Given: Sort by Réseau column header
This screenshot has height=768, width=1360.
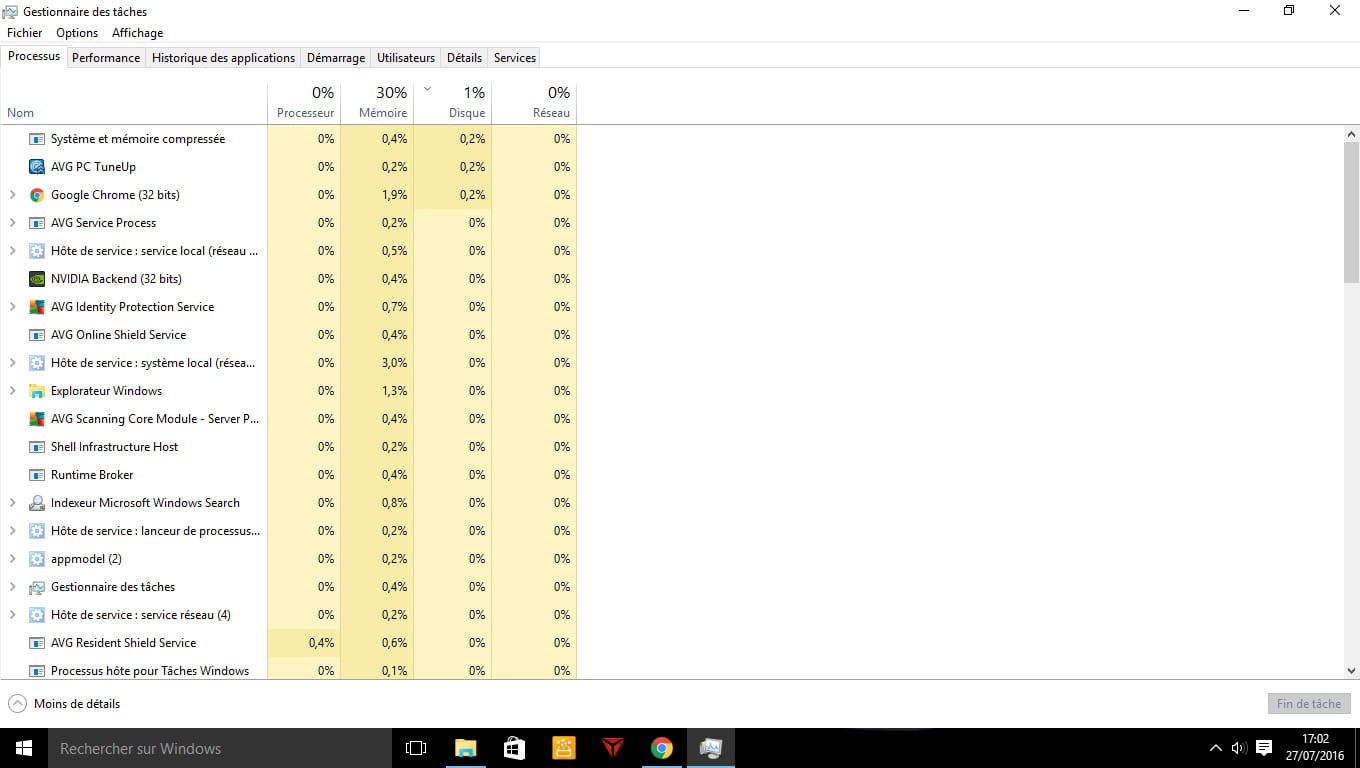Looking at the screenshot, I should pos(534,102).
